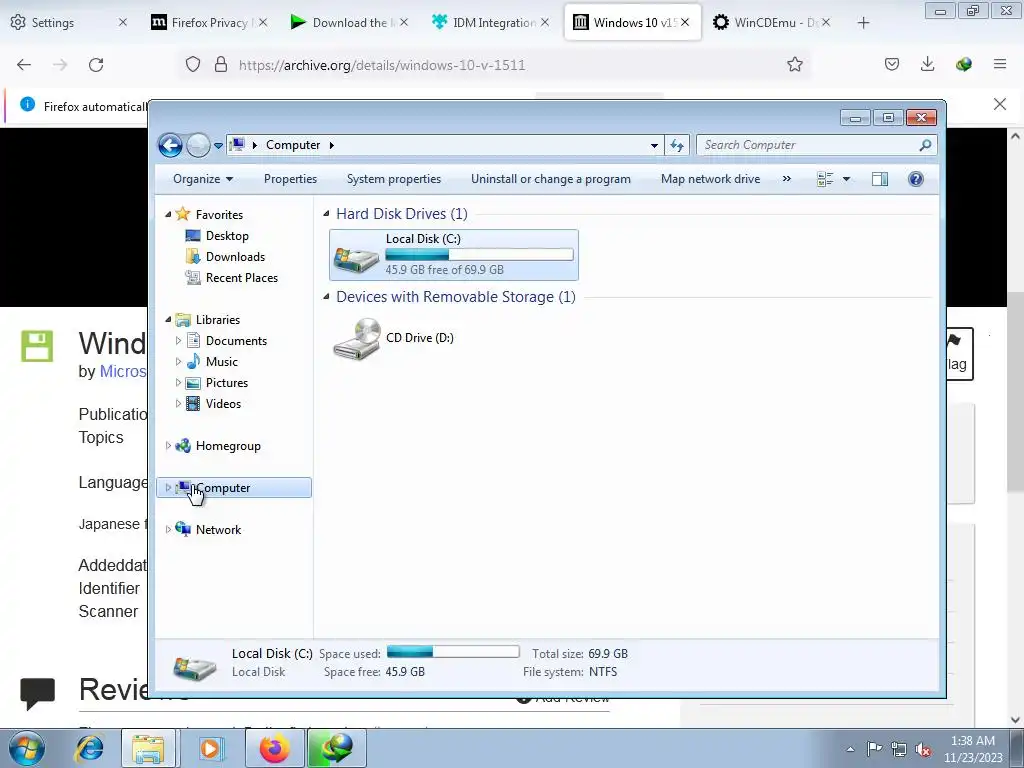Open the Organize menu
This screenshot has height=768, width=1024.
(x=202, y=179)
